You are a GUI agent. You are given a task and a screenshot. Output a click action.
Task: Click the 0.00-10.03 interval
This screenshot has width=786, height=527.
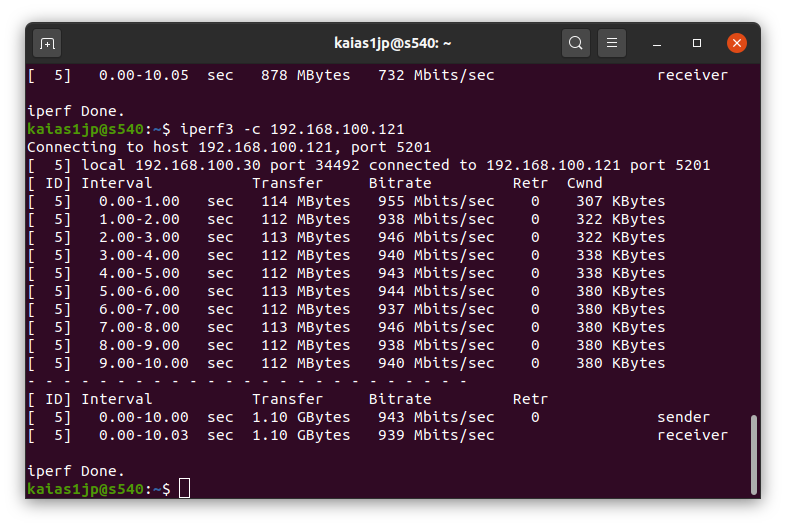(x=144, y=436)
